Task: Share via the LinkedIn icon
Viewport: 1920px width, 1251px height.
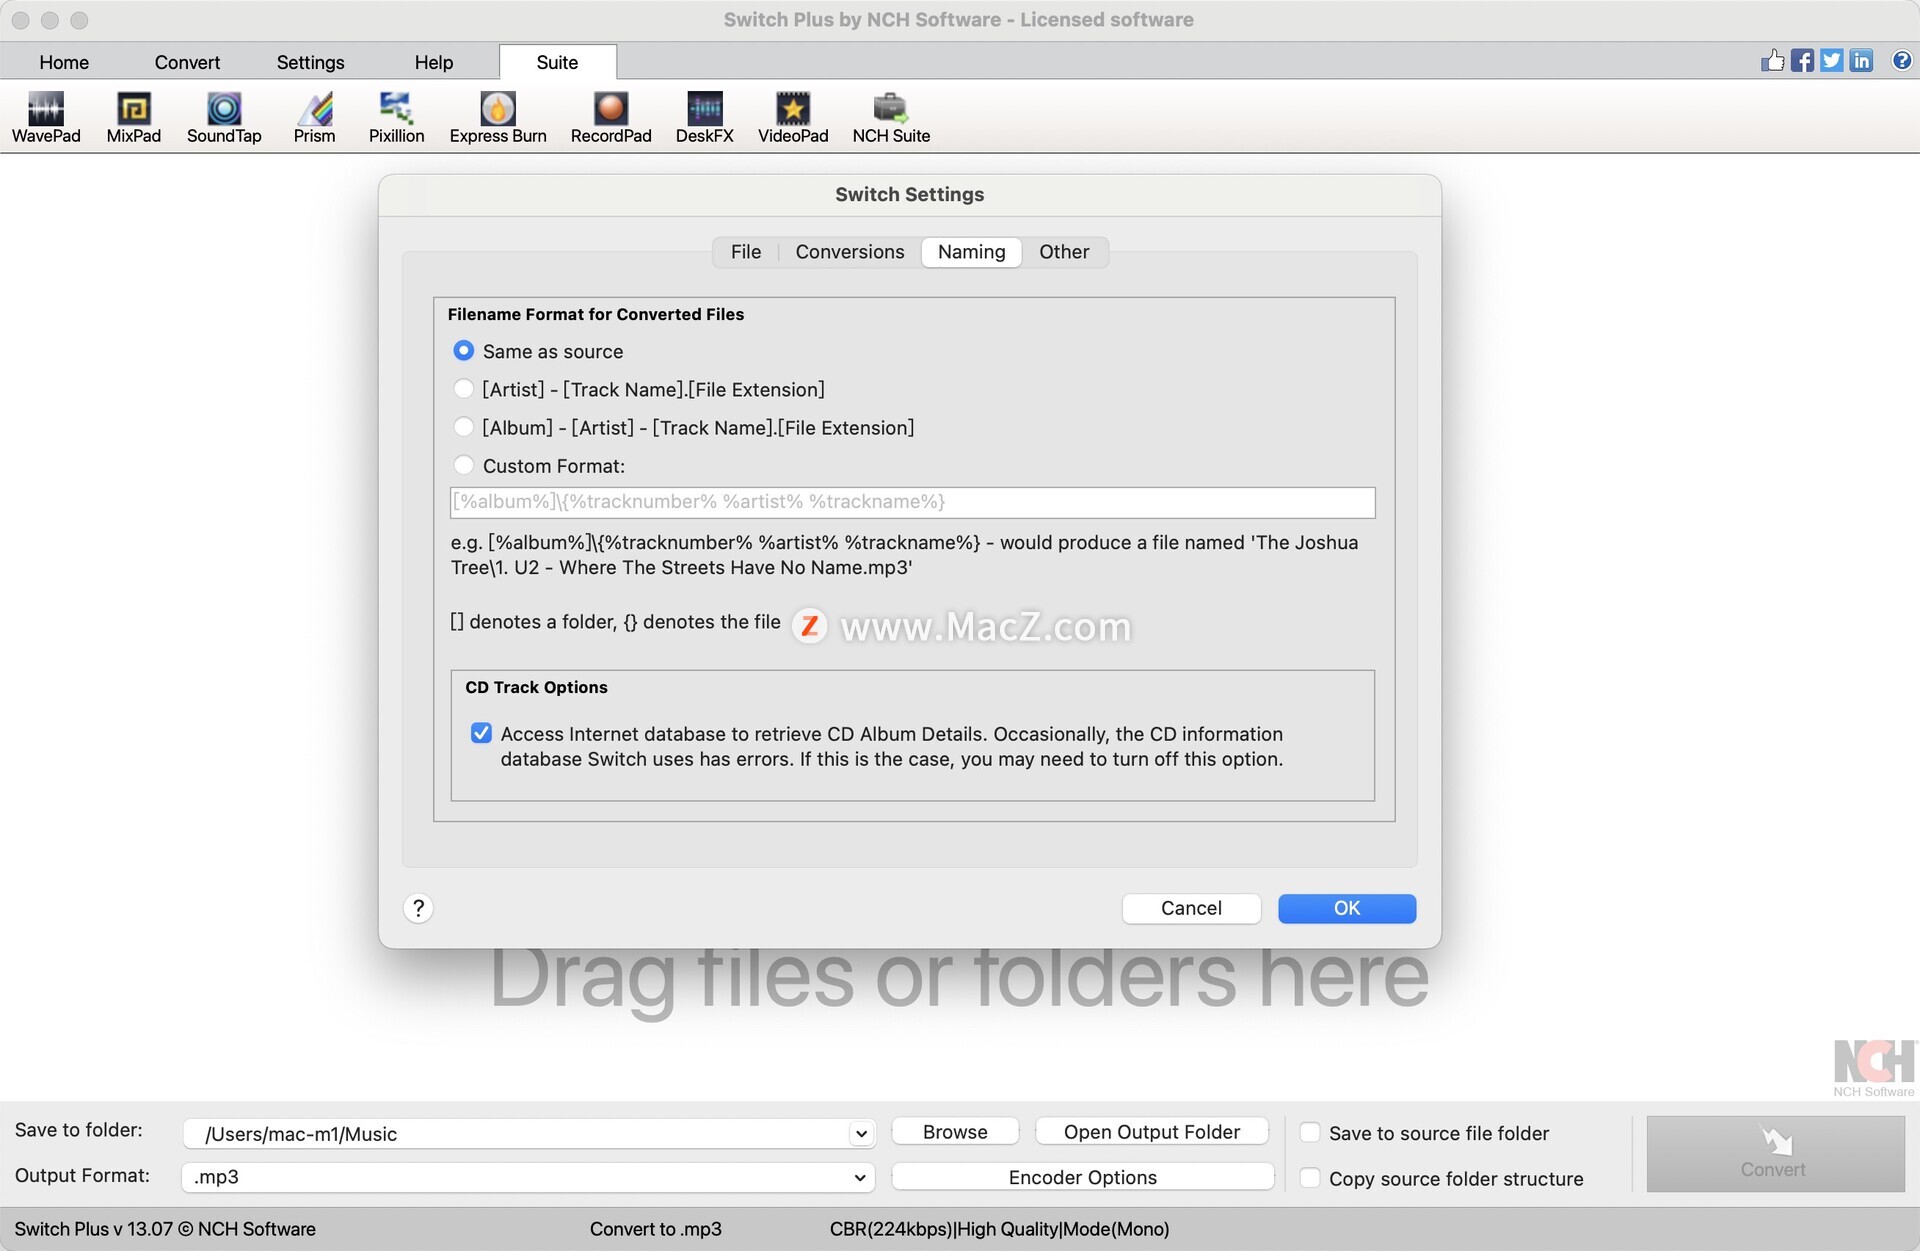Action: point(1861,60)
